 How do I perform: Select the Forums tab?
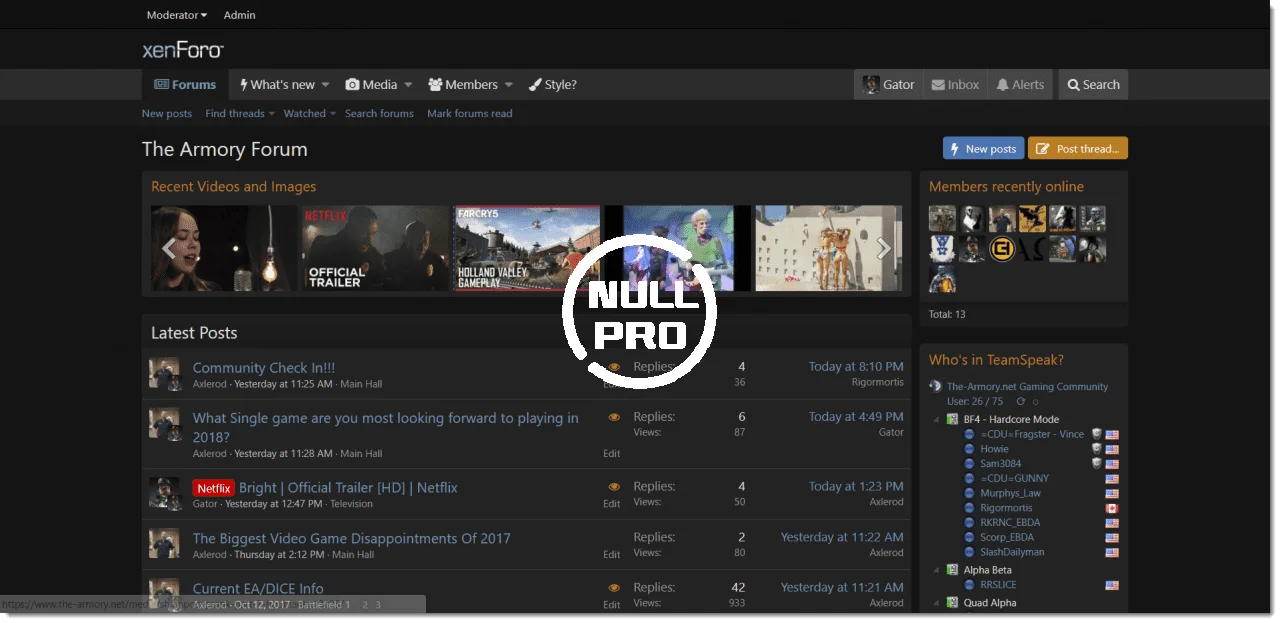(x=185, y=85)
